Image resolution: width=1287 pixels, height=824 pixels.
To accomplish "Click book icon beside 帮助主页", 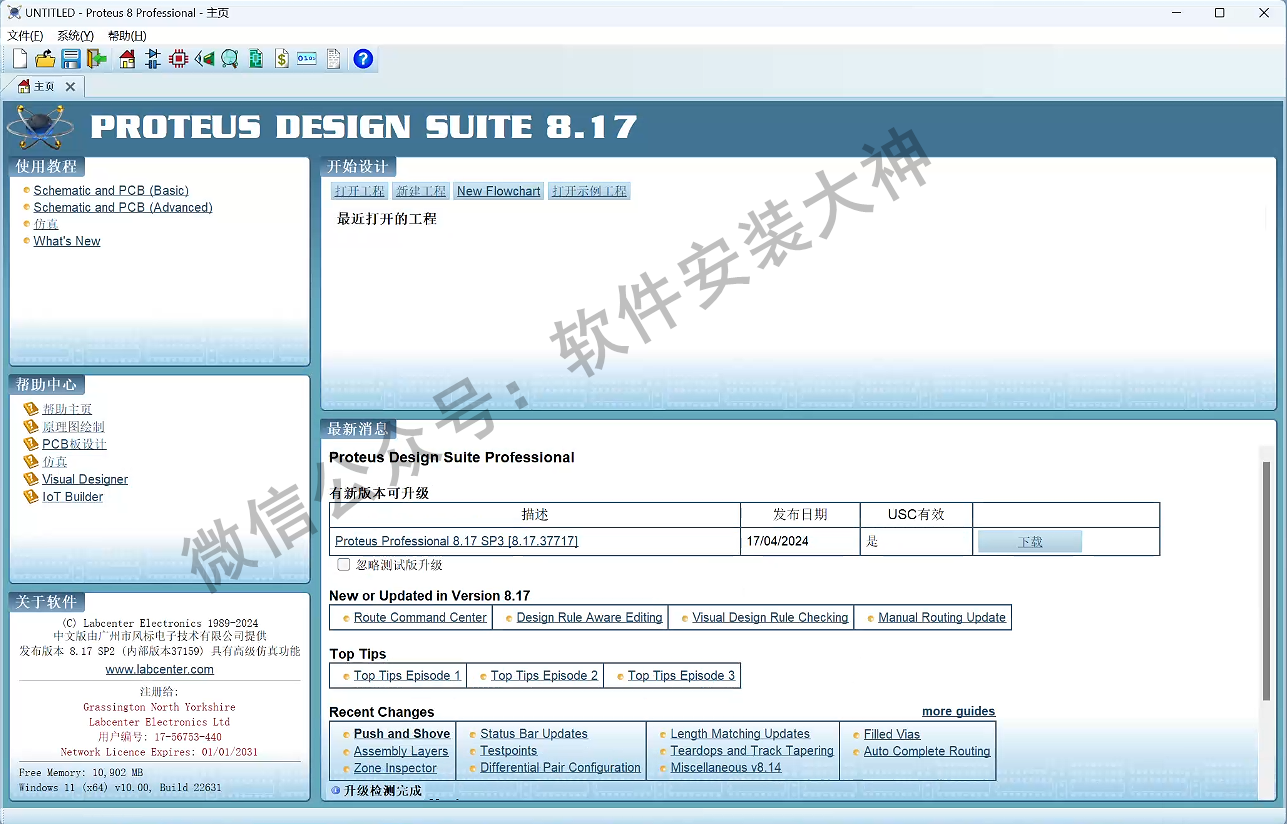I will click(31, 409).
